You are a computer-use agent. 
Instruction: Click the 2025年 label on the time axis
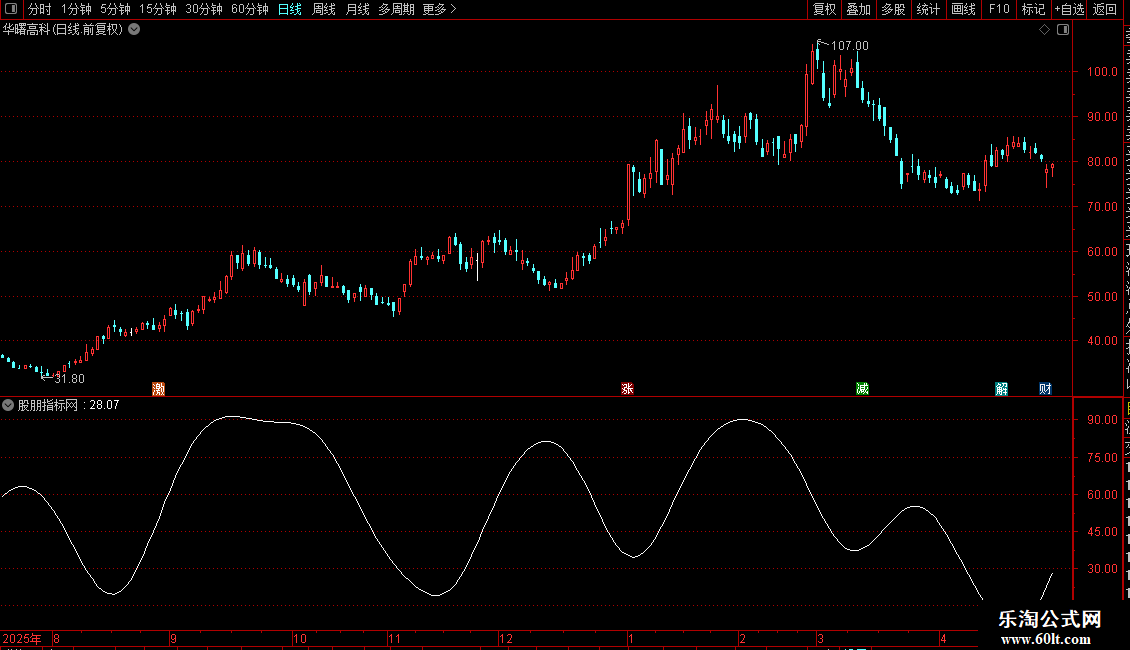tap(22, 638)
